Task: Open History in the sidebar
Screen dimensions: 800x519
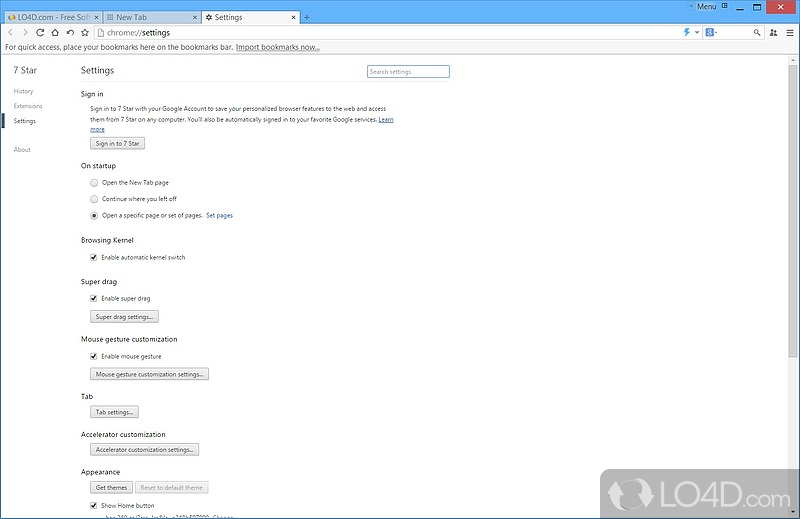Action: [x=23, y=91]
